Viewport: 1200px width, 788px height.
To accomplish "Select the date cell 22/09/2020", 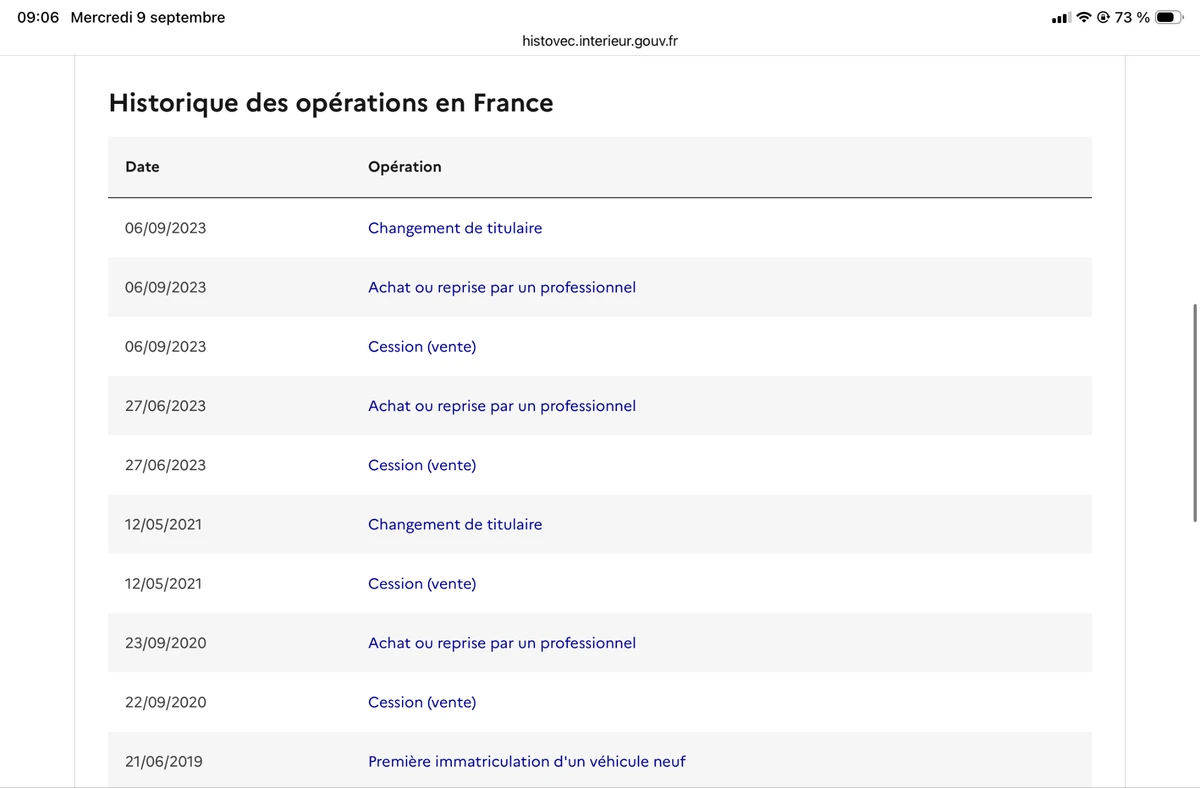I will (166, 702).
